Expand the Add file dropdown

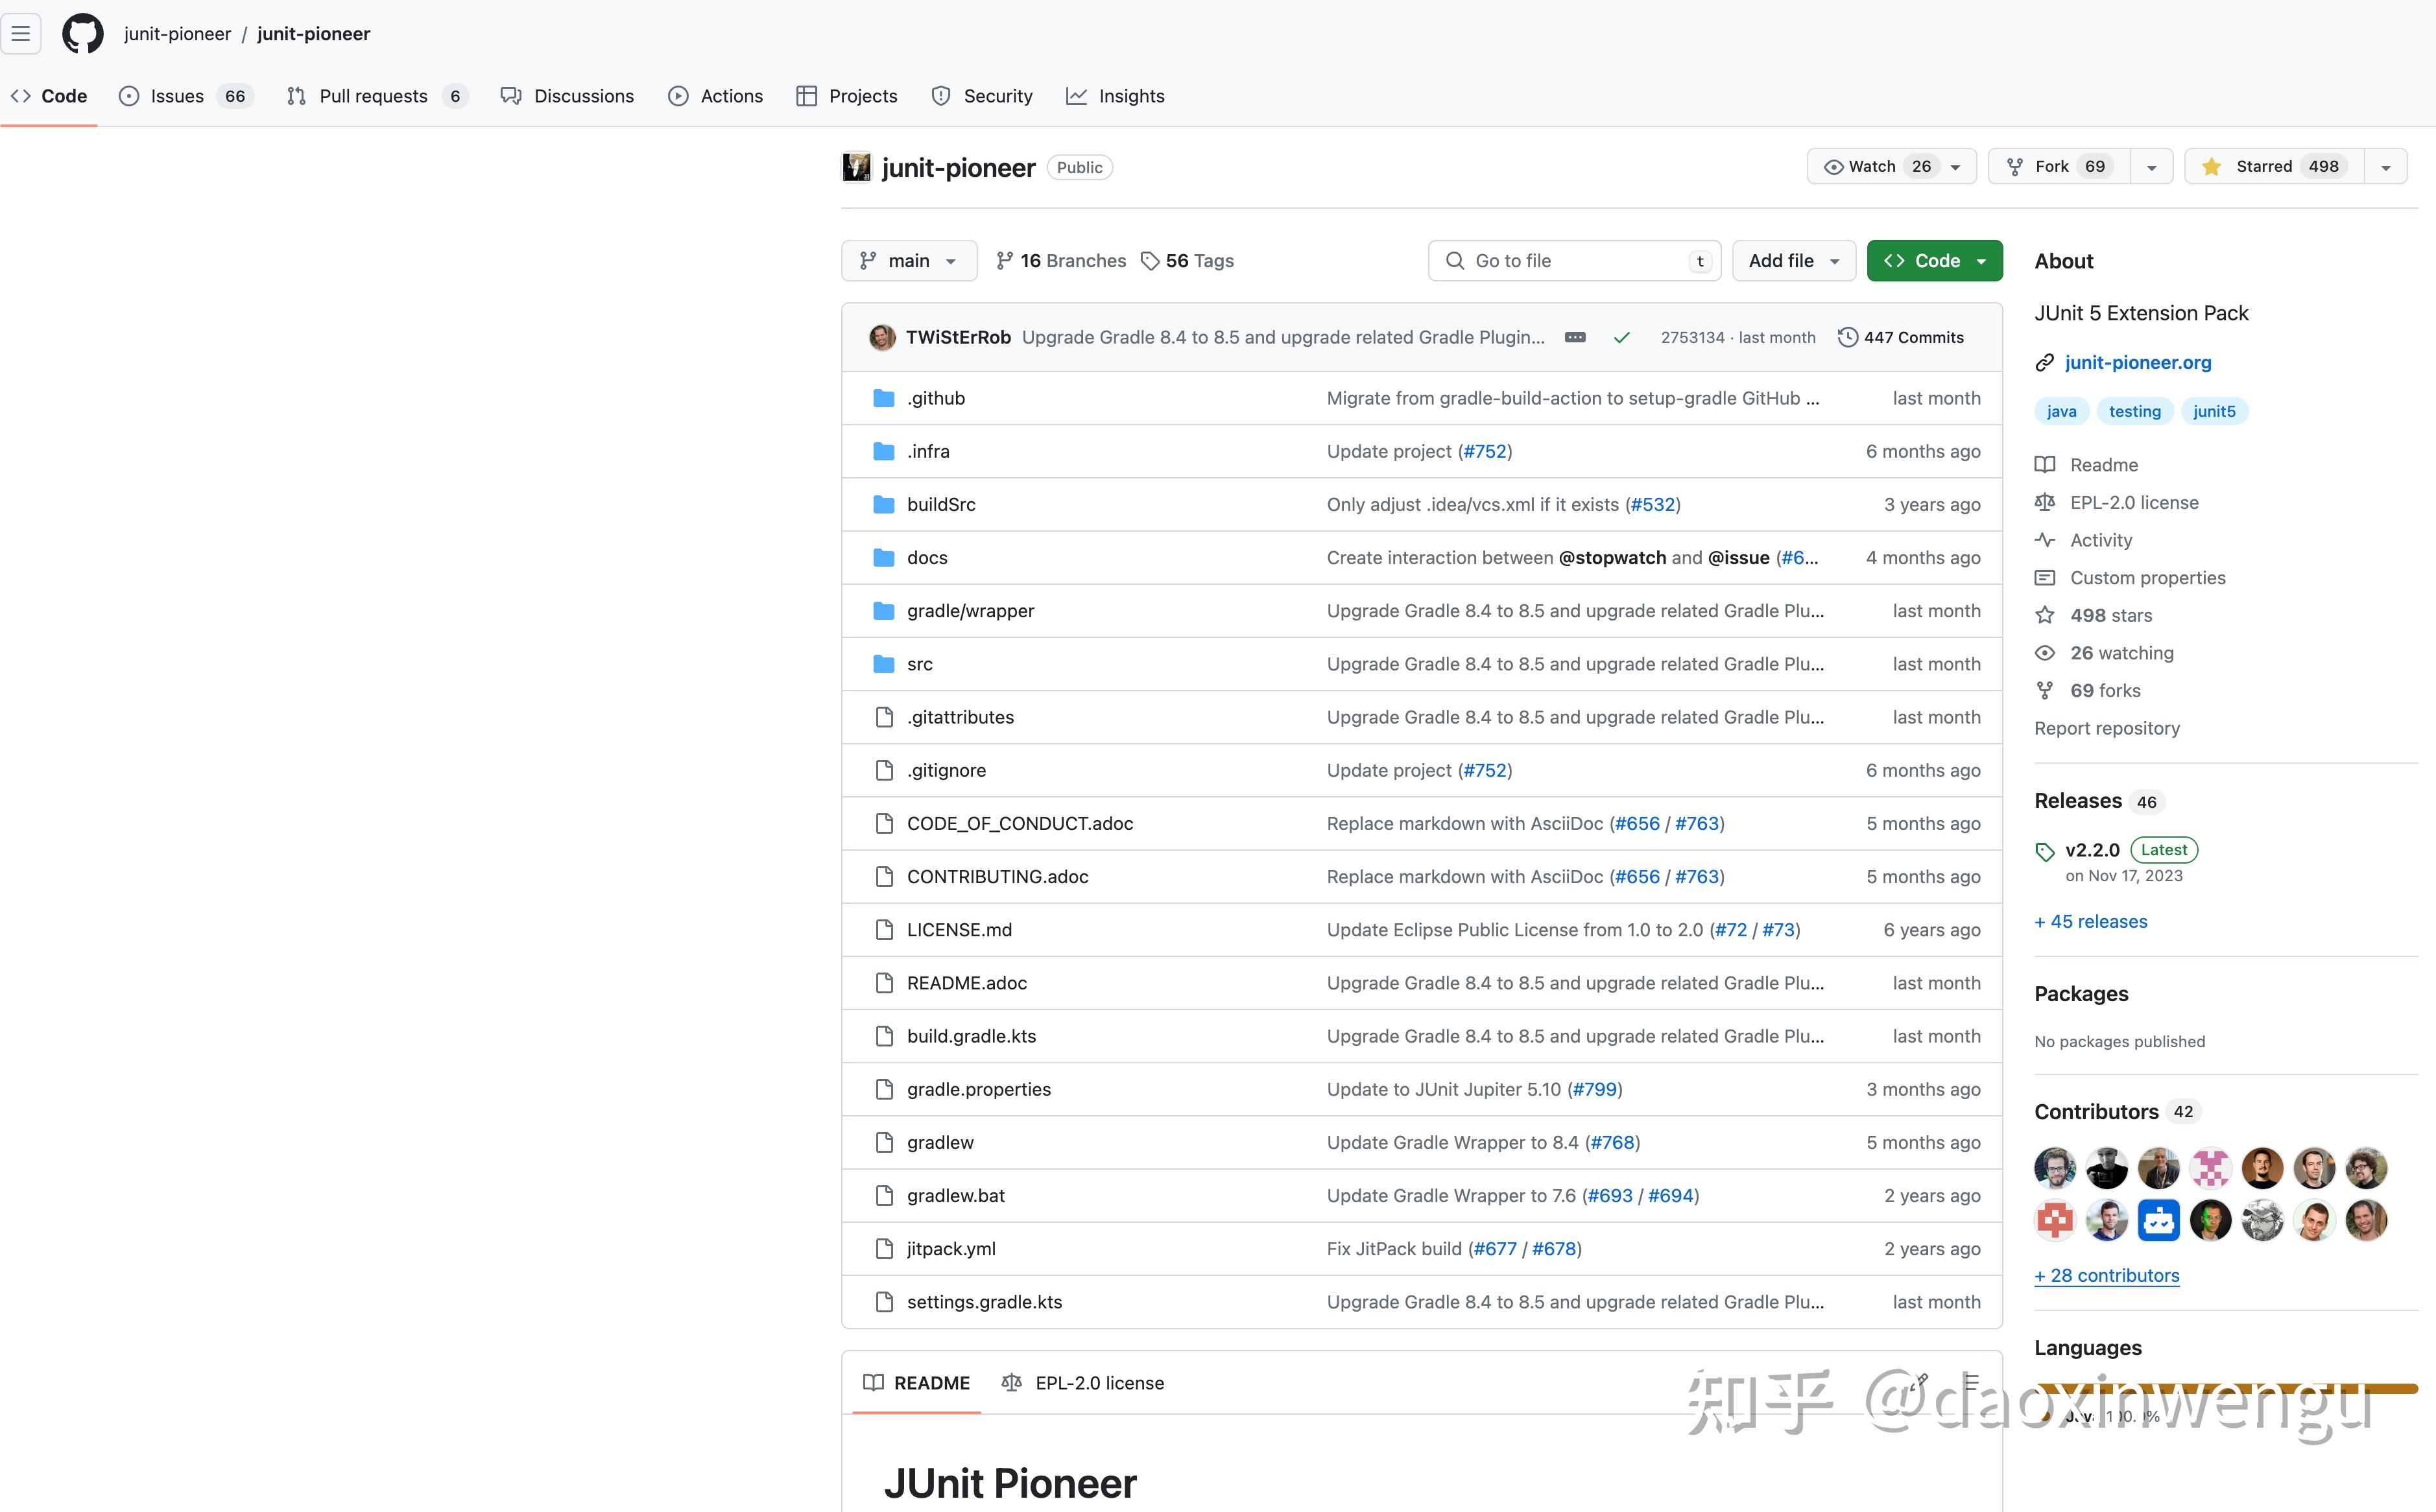[1793, 261]
